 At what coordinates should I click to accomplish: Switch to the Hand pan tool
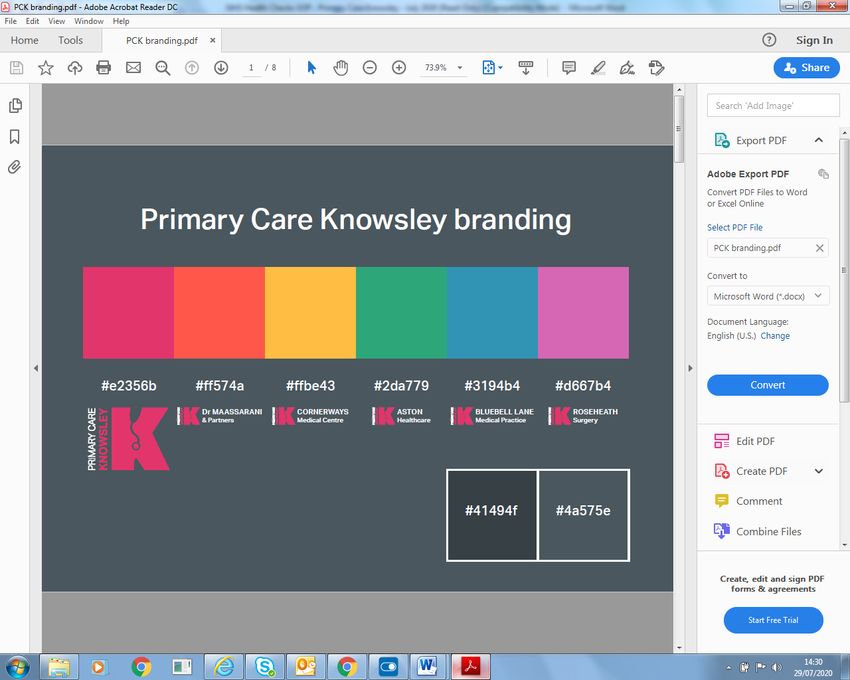click(x=340, y=68)
